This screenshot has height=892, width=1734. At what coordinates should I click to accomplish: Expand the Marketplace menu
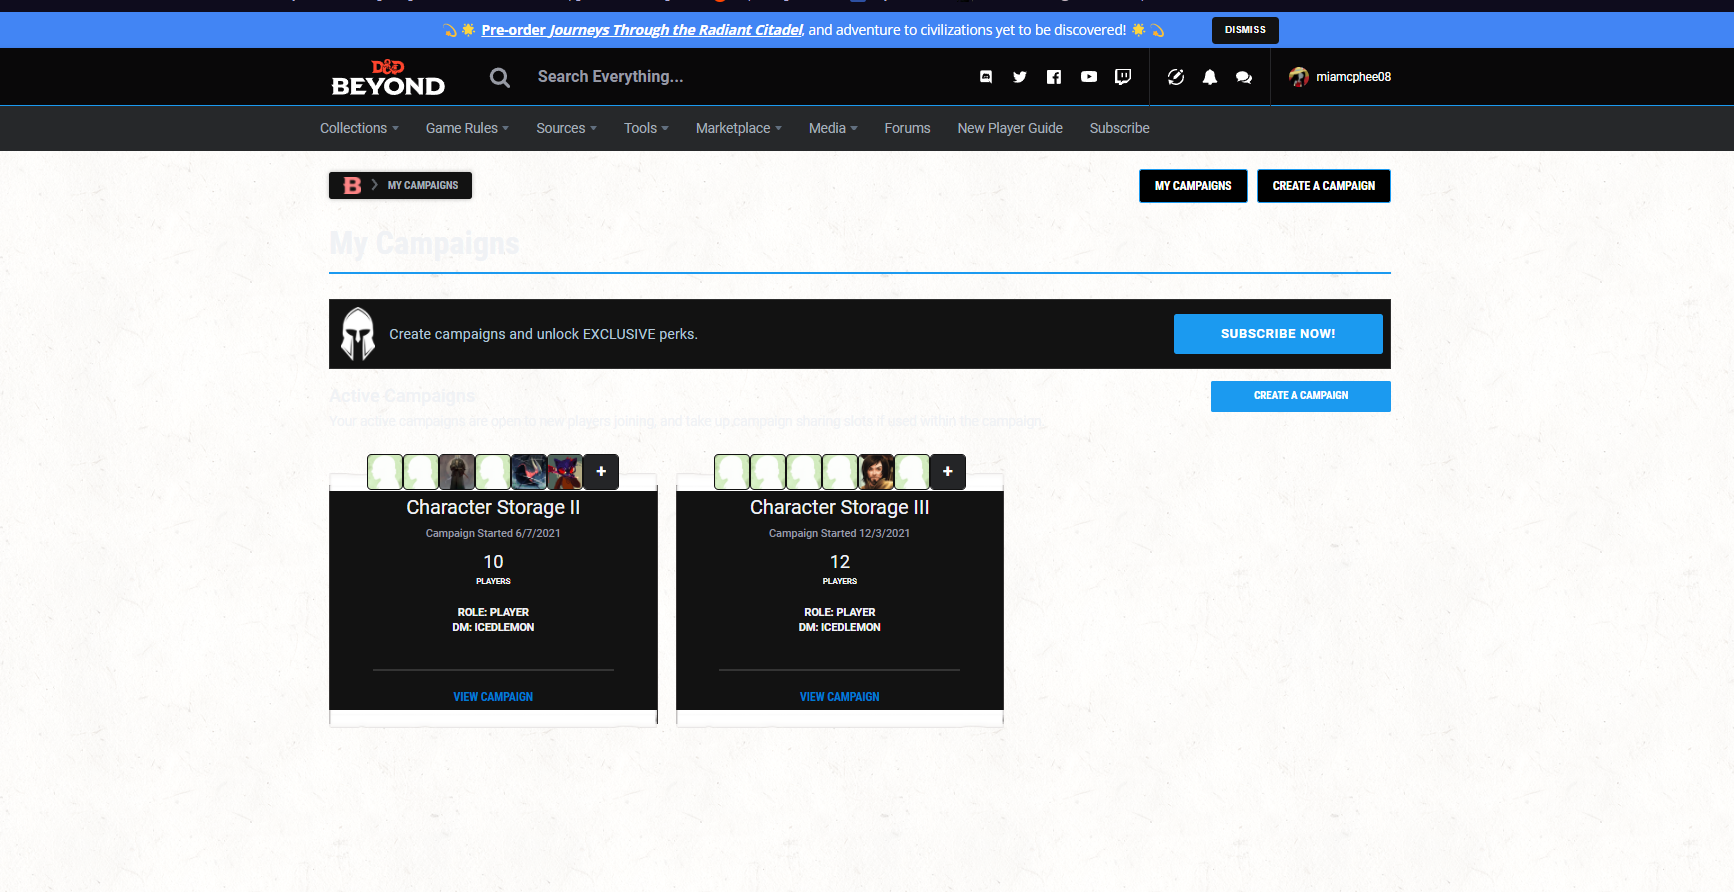739,128
